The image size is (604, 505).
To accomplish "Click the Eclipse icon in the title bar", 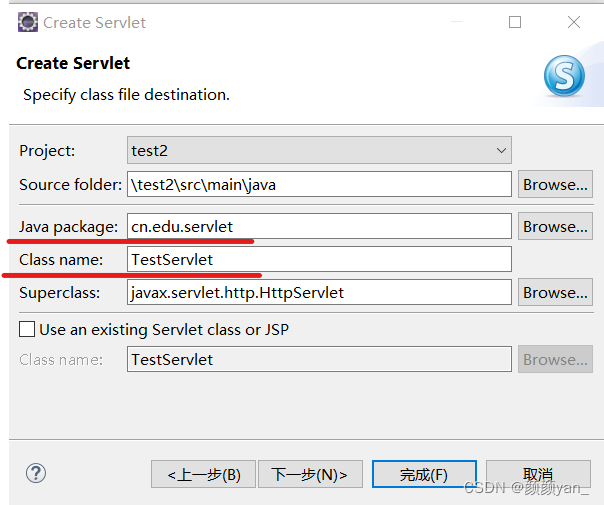I will (28, 22).
